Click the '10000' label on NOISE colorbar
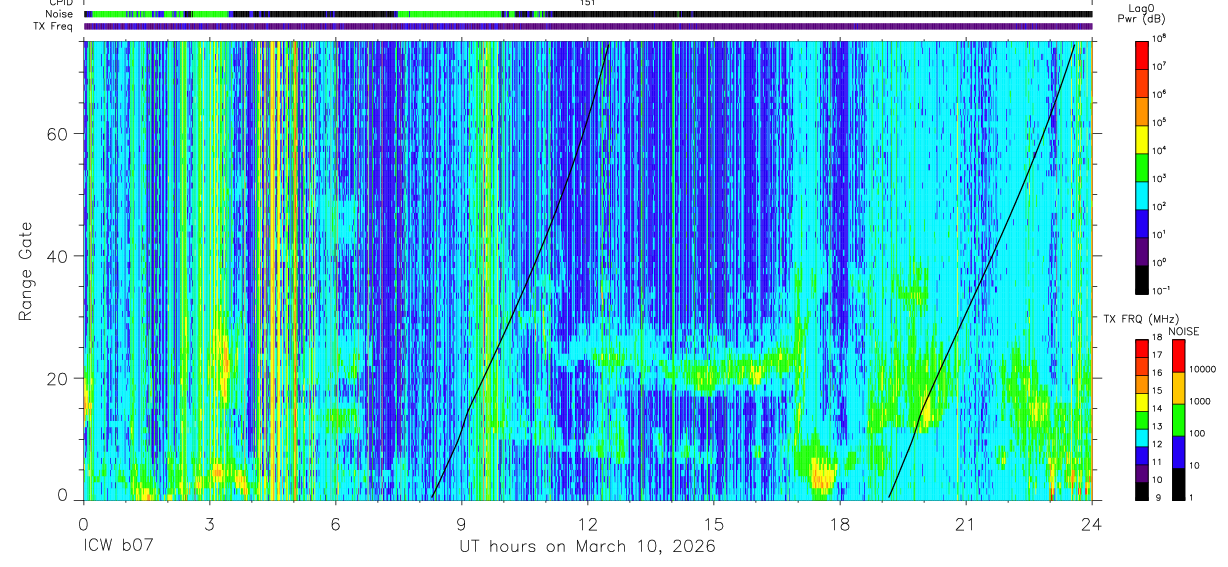Viewport: 1228px width, 567px height. 1204,369
